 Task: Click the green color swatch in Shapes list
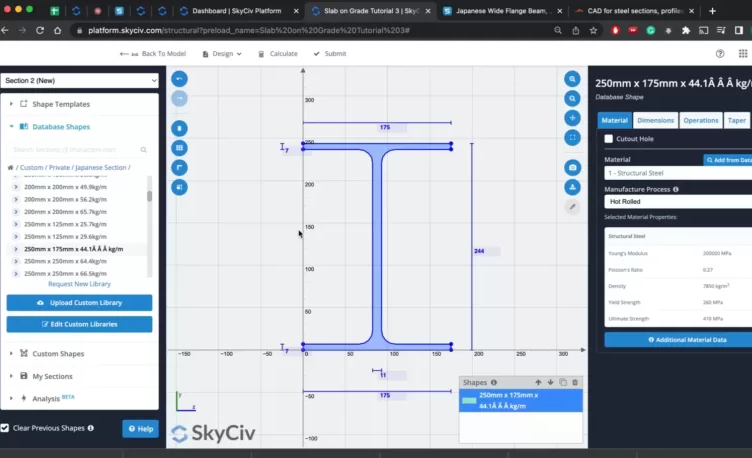point(469,400)
